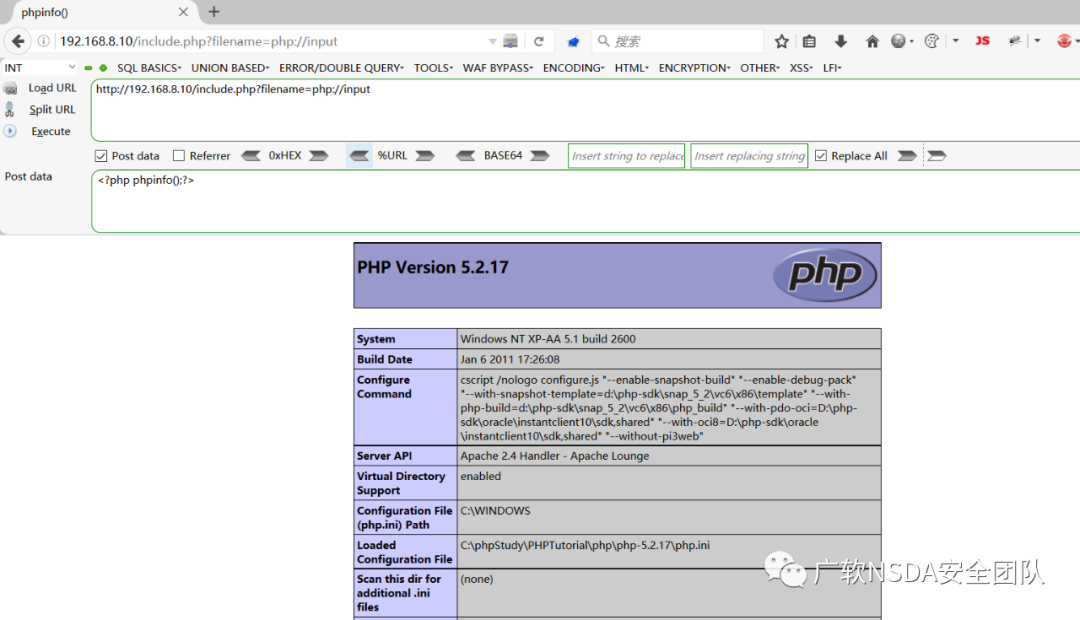Open dropdown arrow next to globe icon

click(x=912, y=41)
